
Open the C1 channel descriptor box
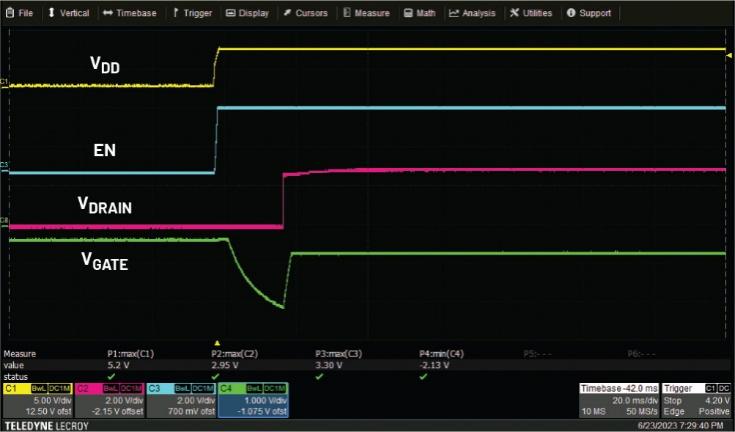(37, 400)
